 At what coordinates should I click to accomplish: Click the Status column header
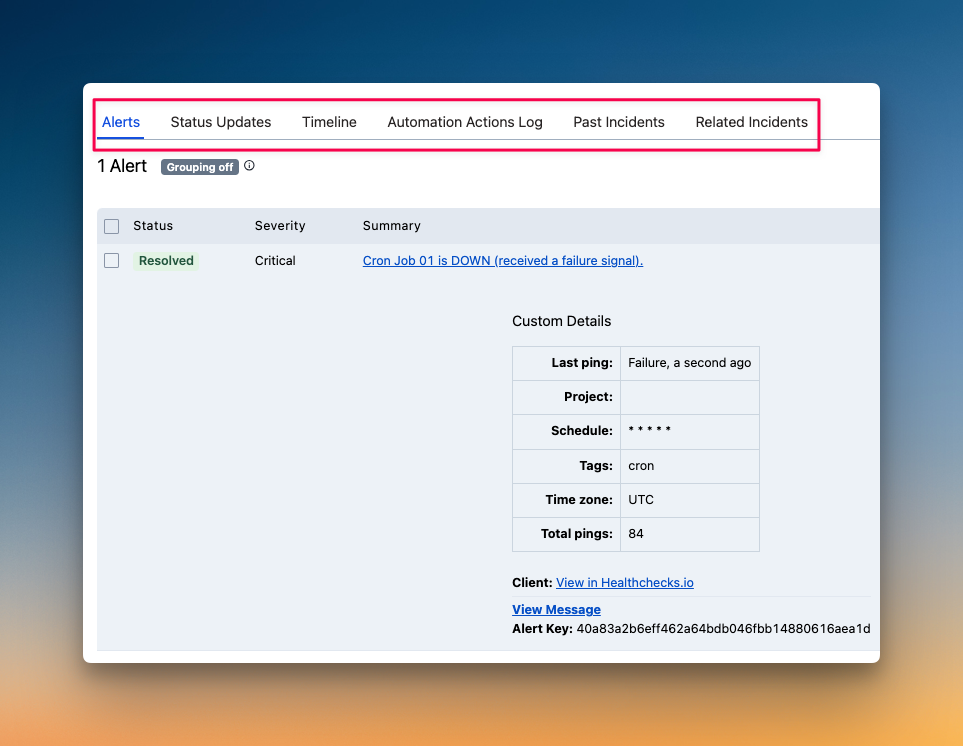153,226
